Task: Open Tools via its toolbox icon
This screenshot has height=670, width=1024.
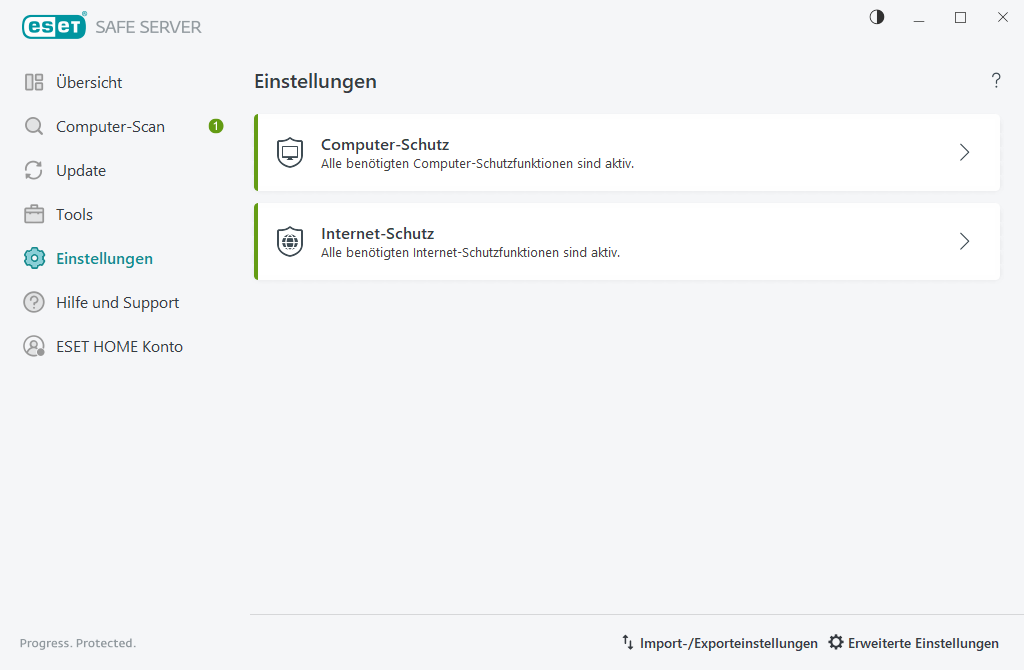Action: pyautogui.click(x=33, y=214)
